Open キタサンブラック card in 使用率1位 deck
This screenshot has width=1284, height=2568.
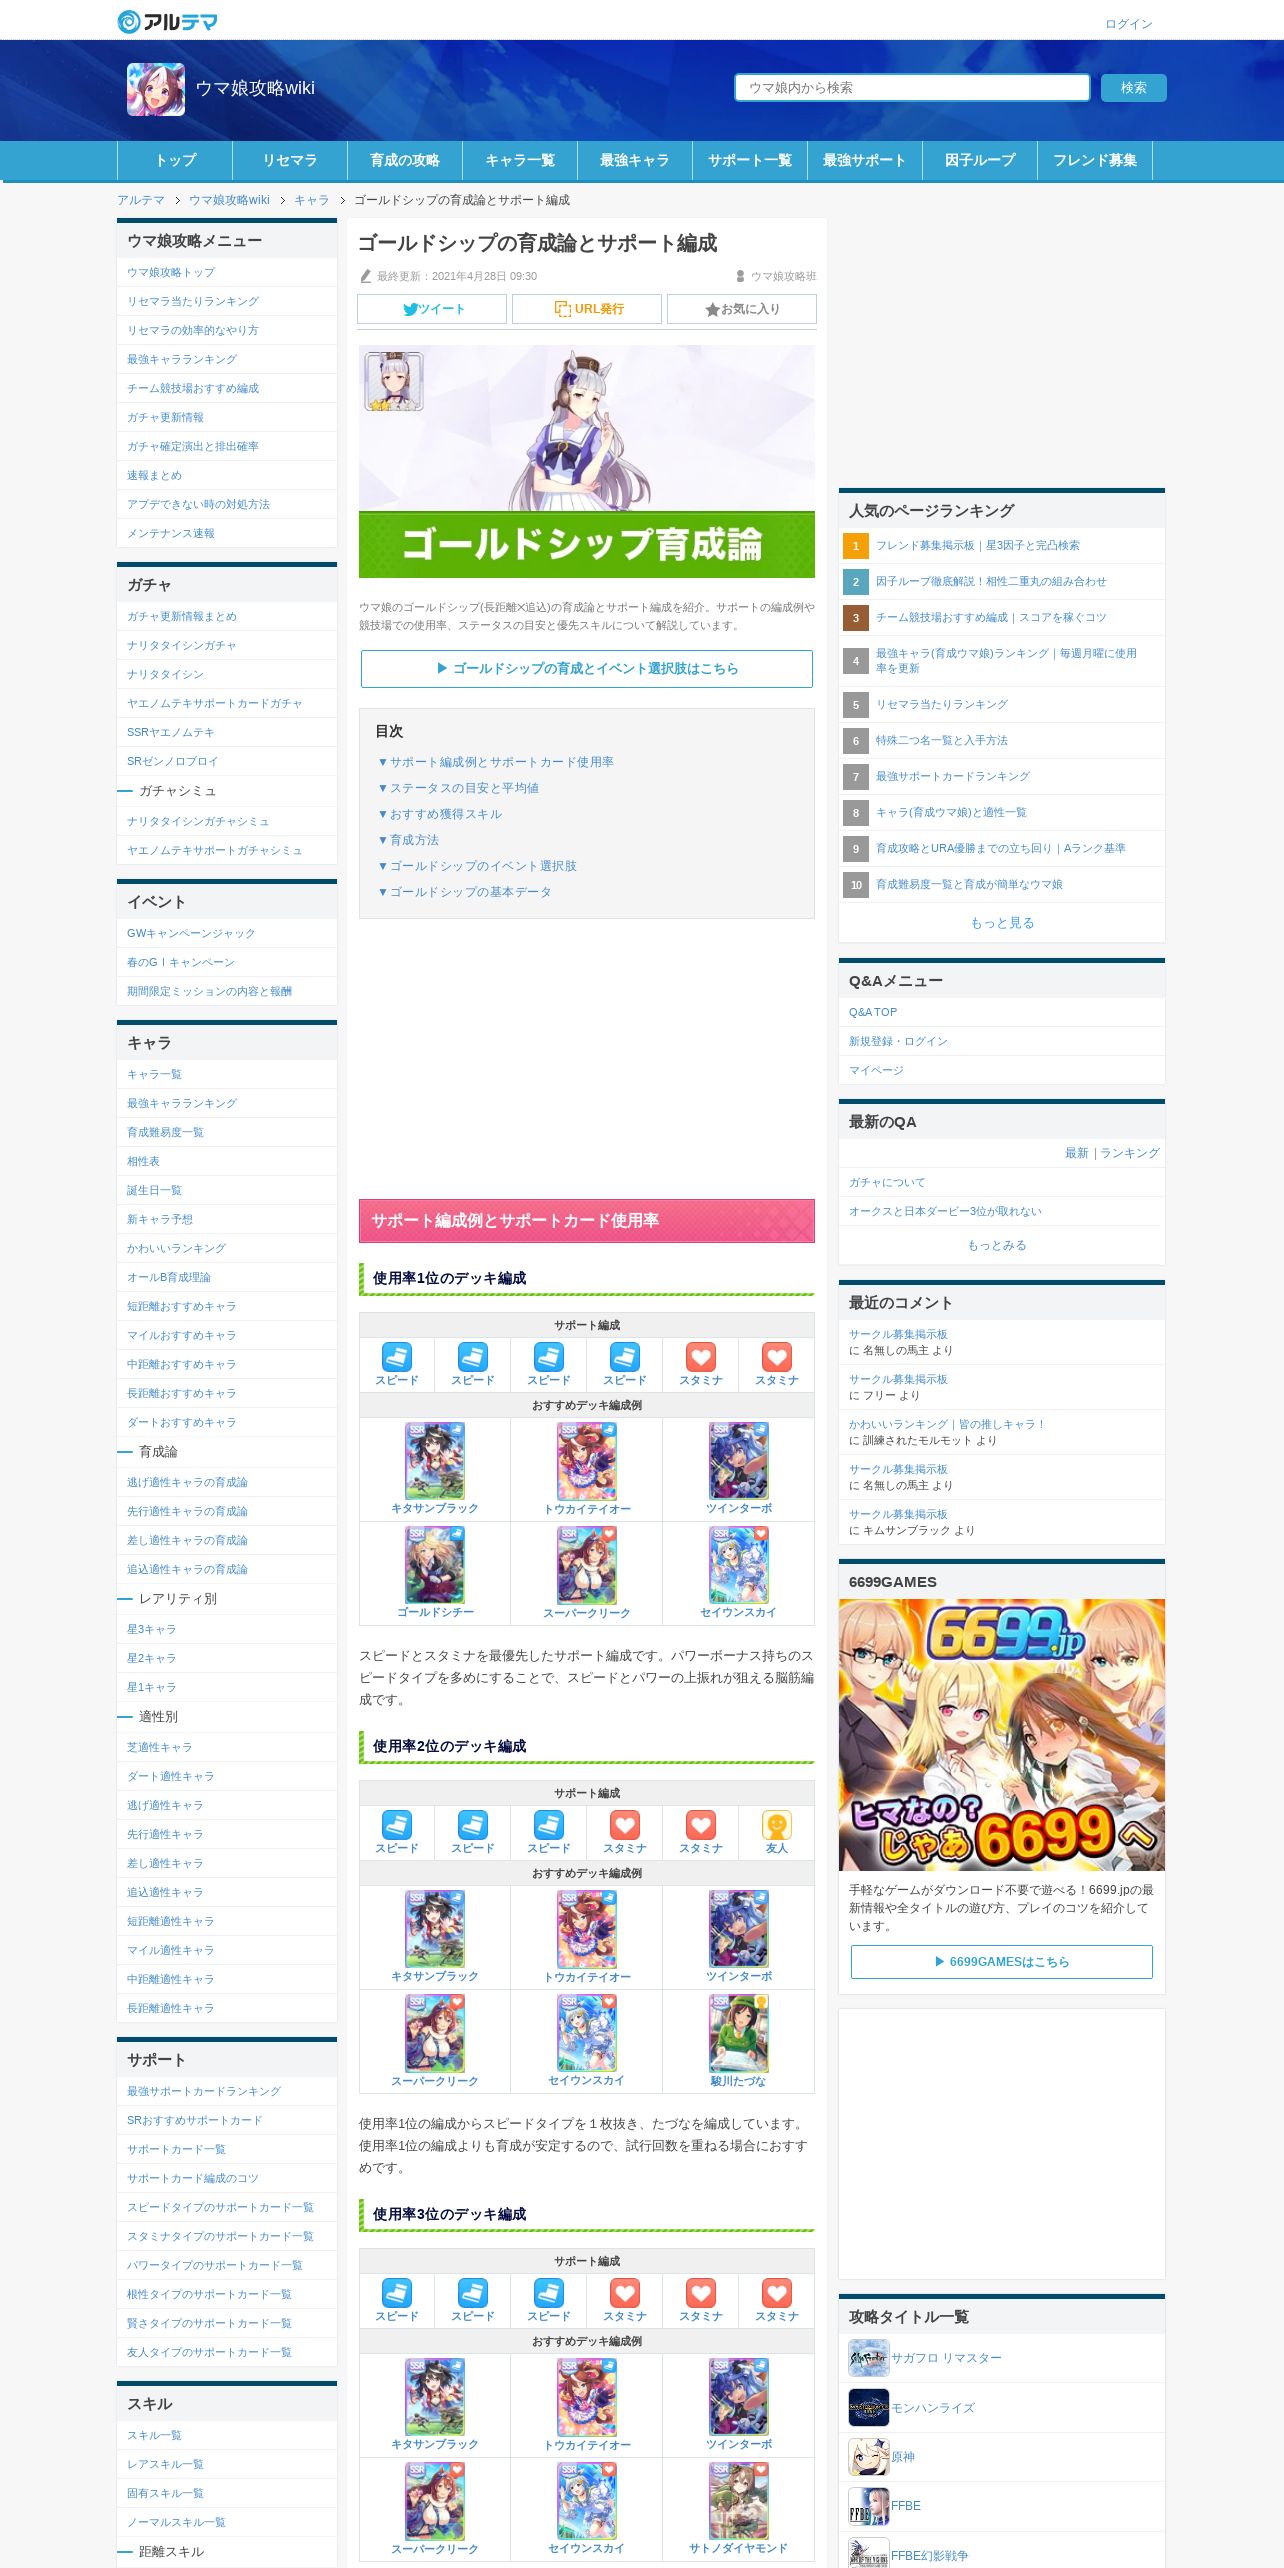435,1461
